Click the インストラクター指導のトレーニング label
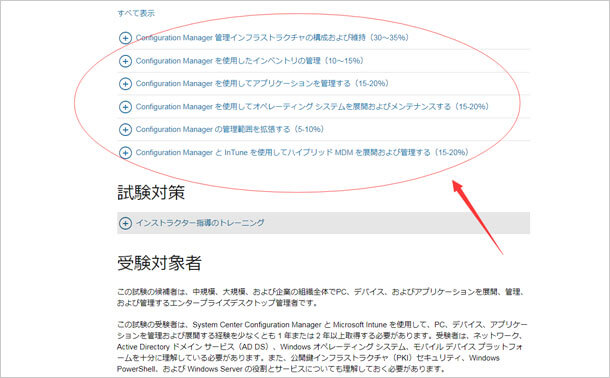This screenshot has height=378, width=610. pyautogui.click(x=200, y=223)
